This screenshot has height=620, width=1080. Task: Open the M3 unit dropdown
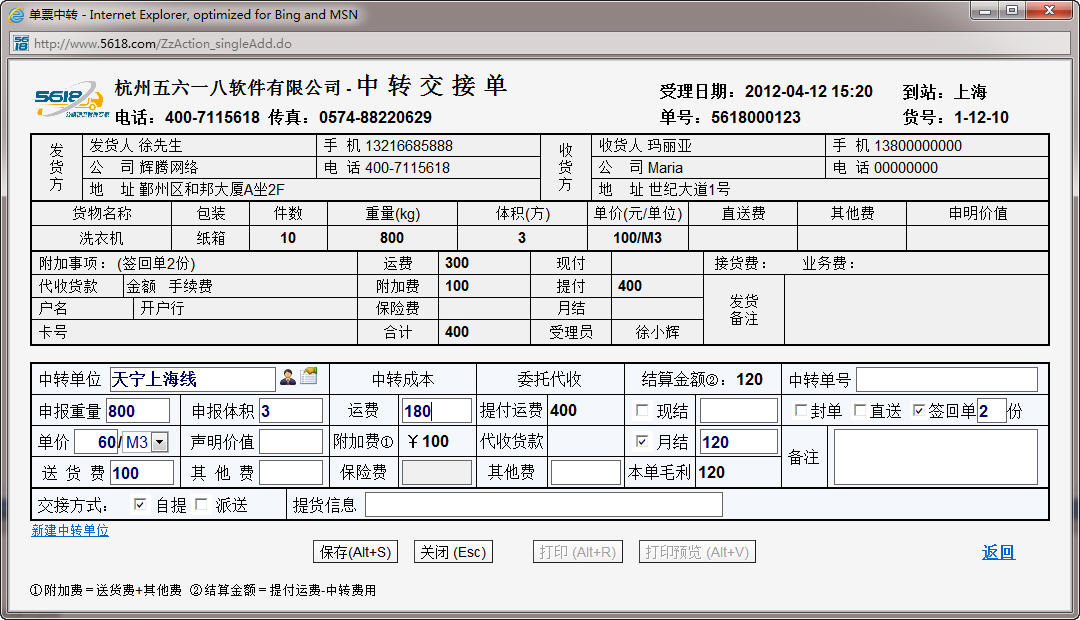pos(159,442)
